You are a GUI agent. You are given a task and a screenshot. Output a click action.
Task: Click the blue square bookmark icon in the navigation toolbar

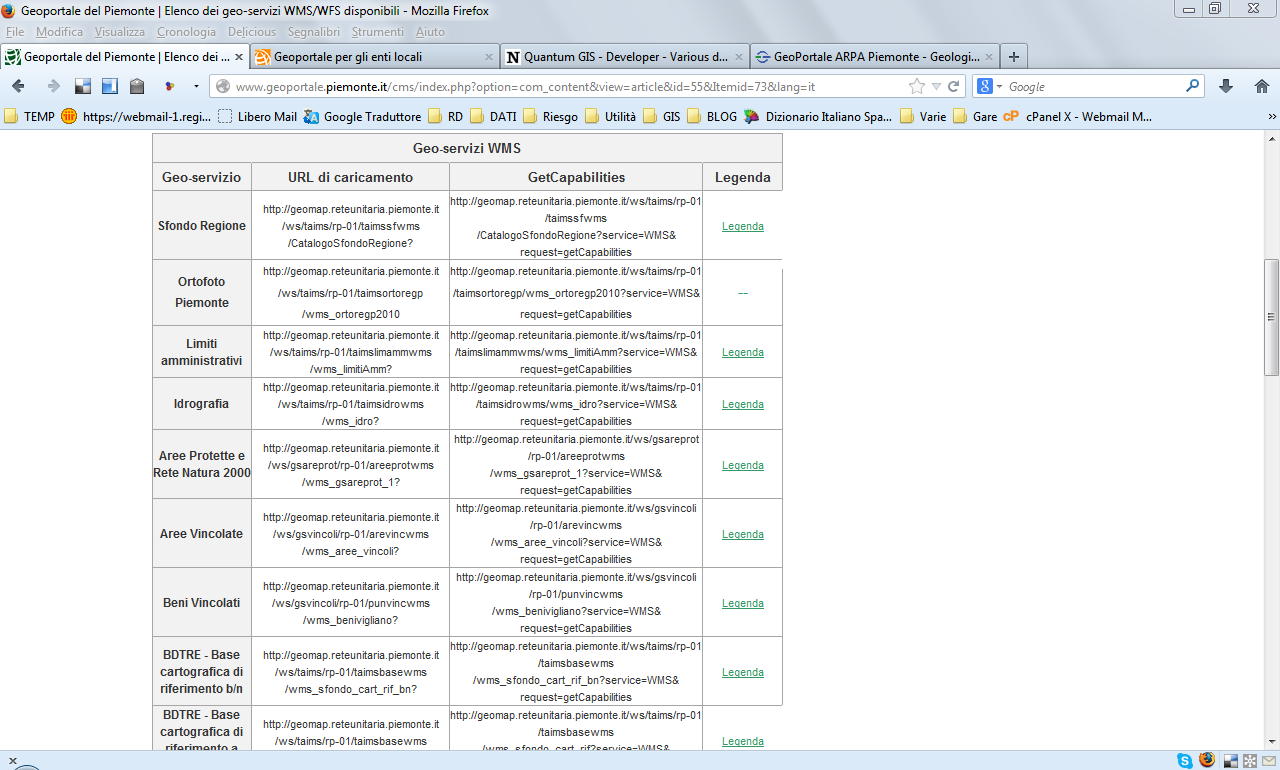click(x=110, y=87)
